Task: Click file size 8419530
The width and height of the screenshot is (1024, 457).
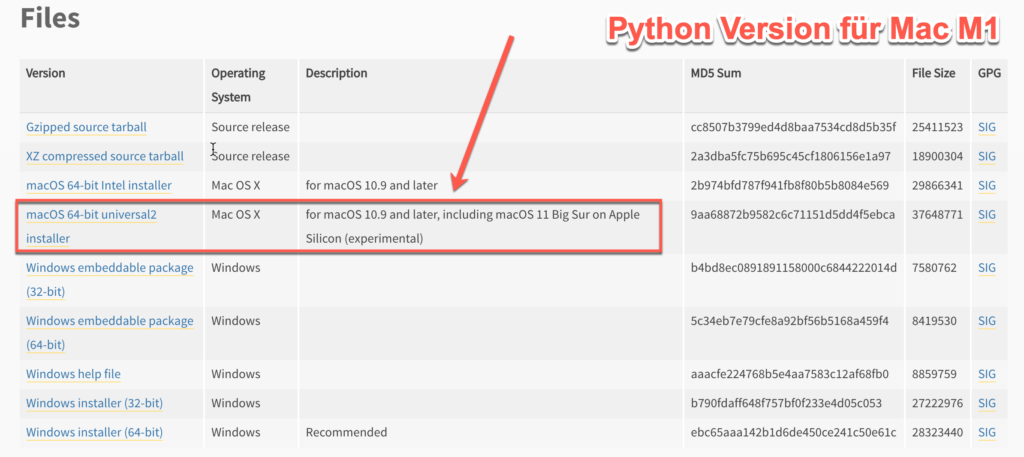Action: tap(934, 321)
